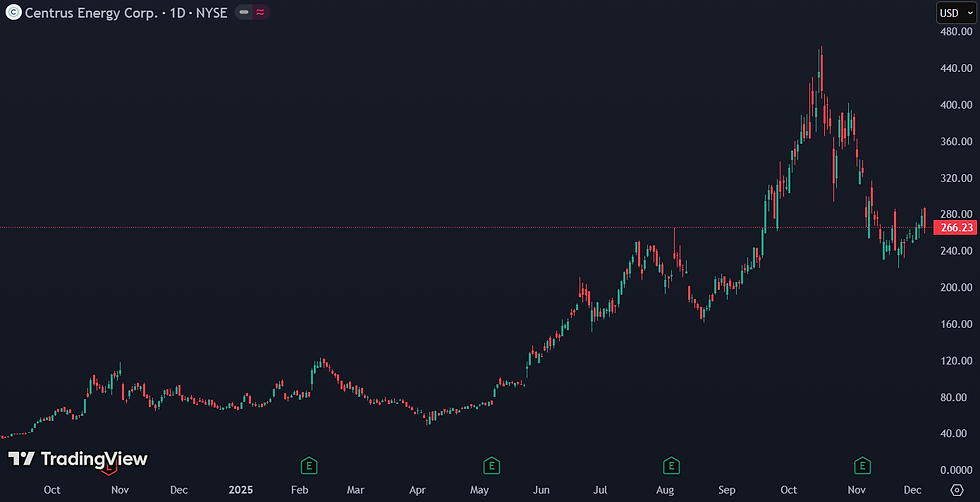Click the red 266.23 current price label
The width and height of the screenshot is (980, 502).
point(956,228)
